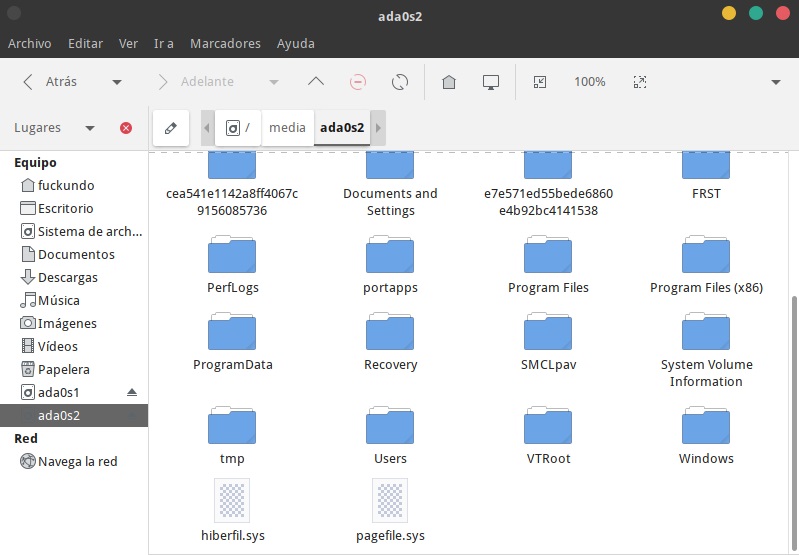Open the Marcadores menu

225,44
